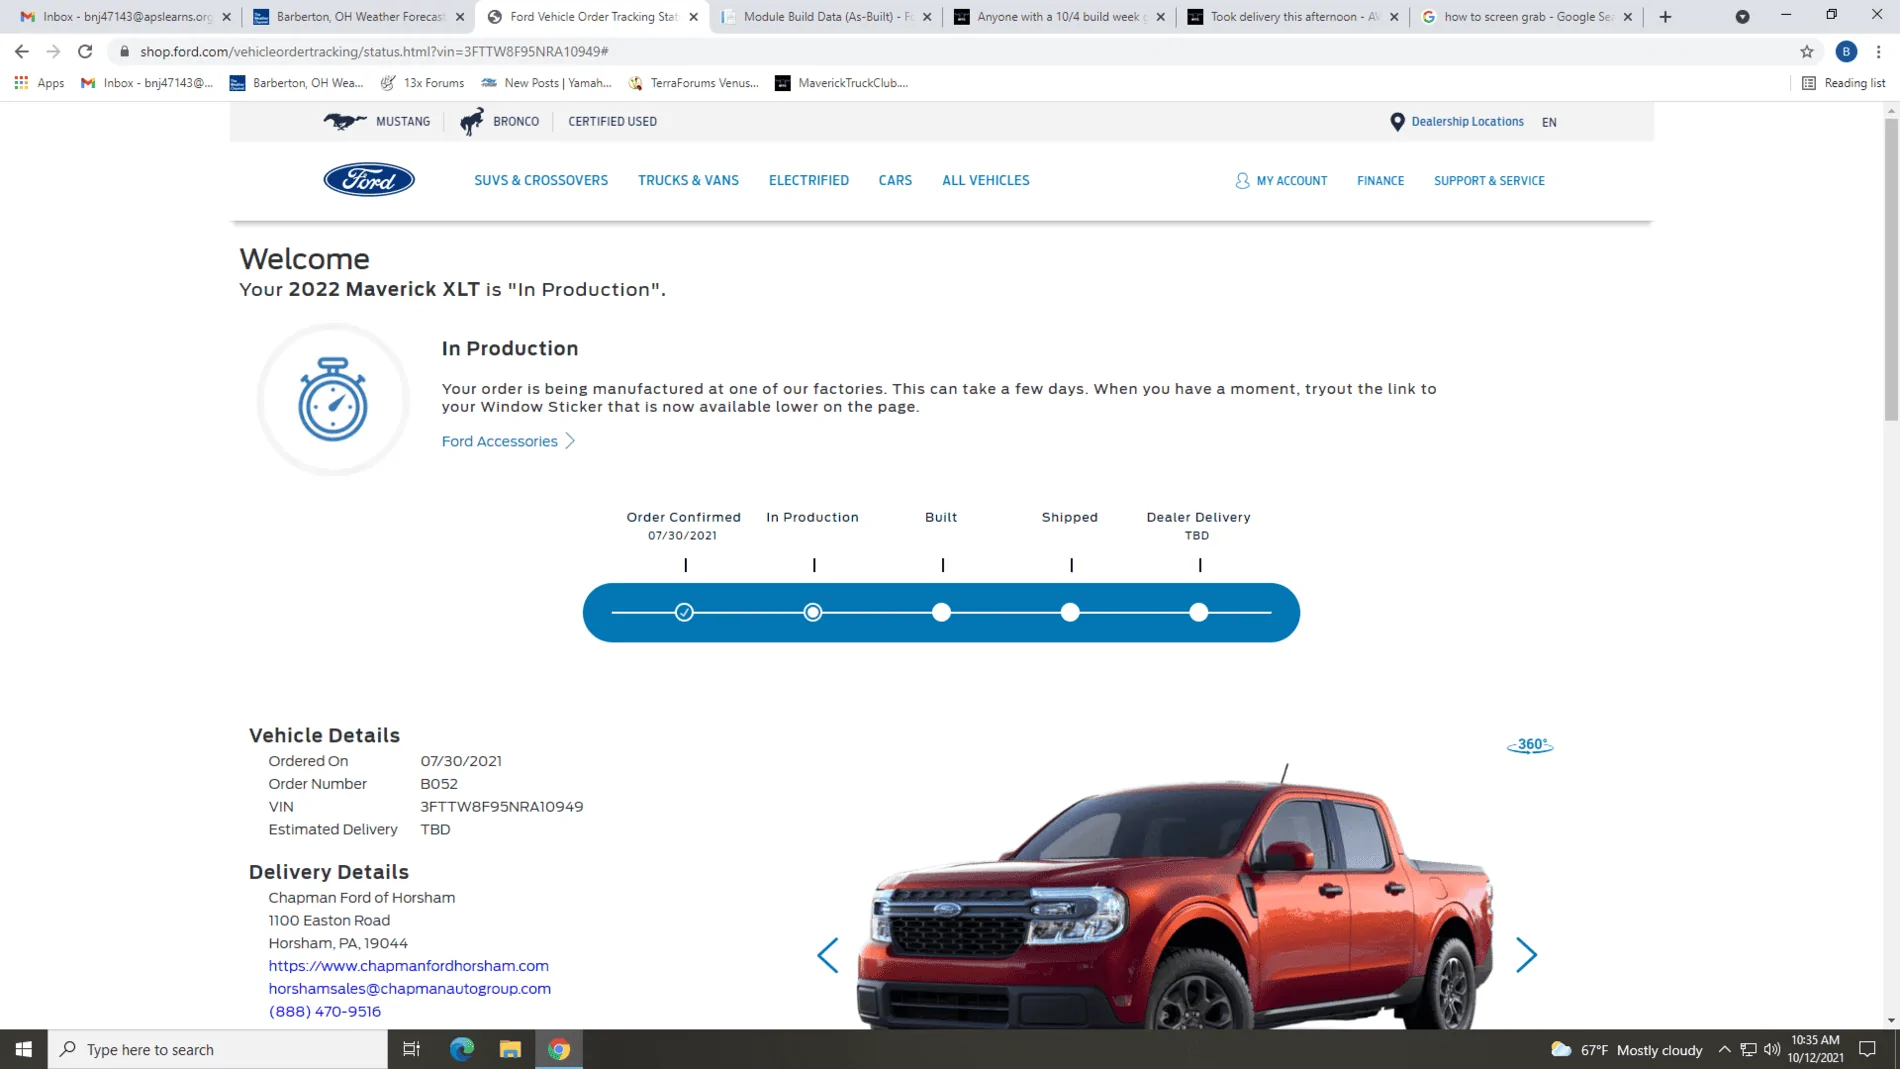Open the MaverickTruckClub bookmark
1900x1069 pixels.
[841, 83]
